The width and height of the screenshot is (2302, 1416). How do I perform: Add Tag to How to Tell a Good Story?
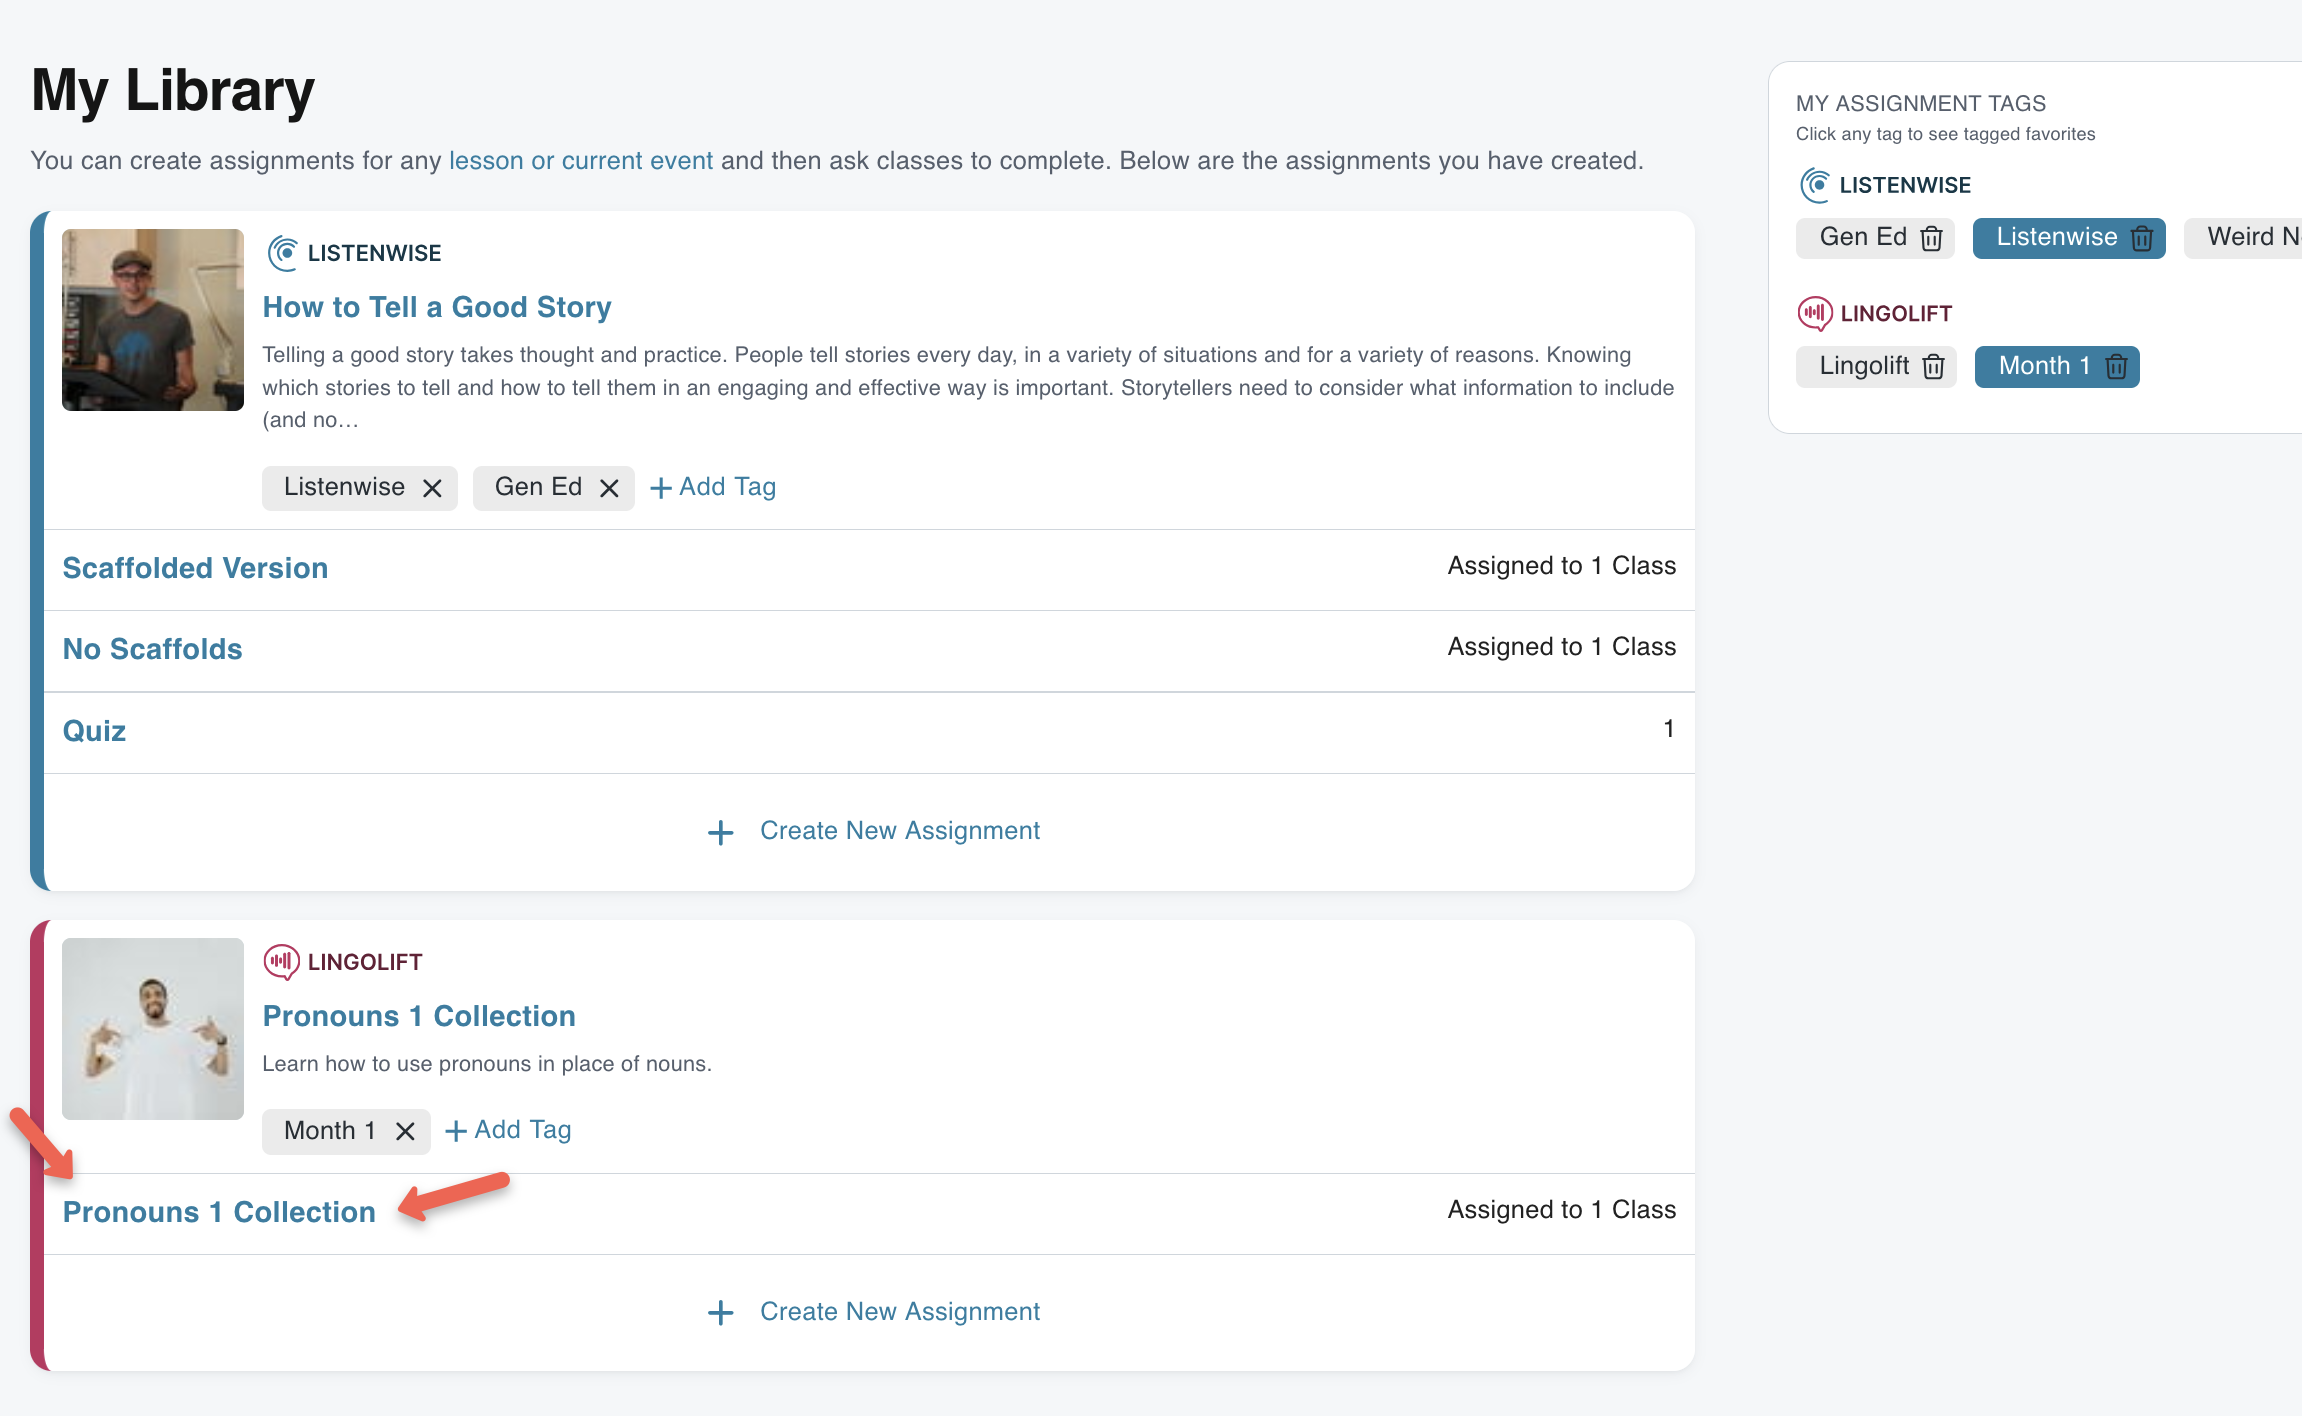pyautogui.click(x=713, y=487)
